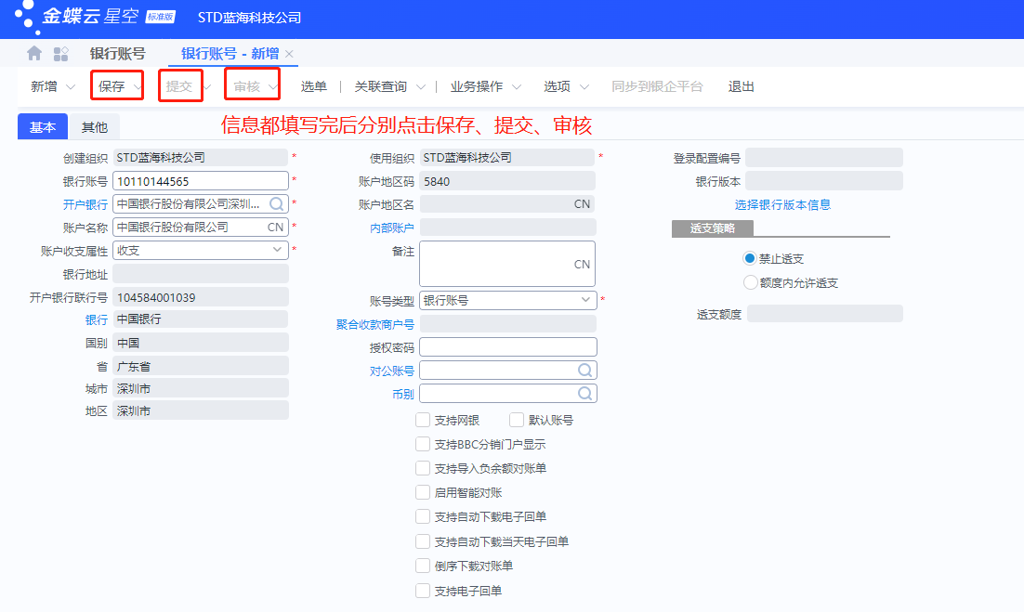
Task: Enable 支持BBC分销门户显示 checkbox
Action: (423, 444)
